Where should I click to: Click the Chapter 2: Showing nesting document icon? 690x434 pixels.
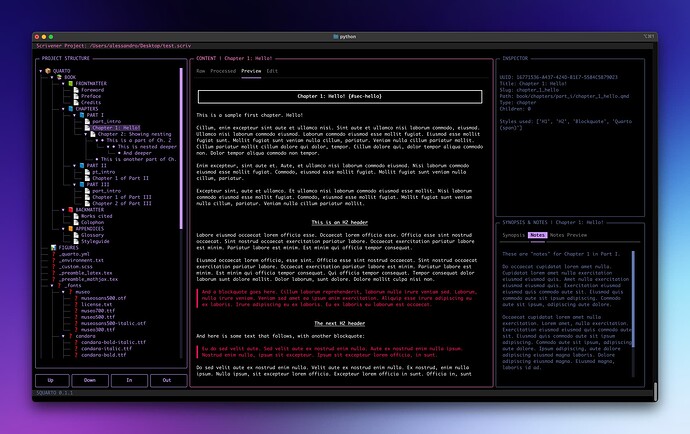tap(93, 134)
